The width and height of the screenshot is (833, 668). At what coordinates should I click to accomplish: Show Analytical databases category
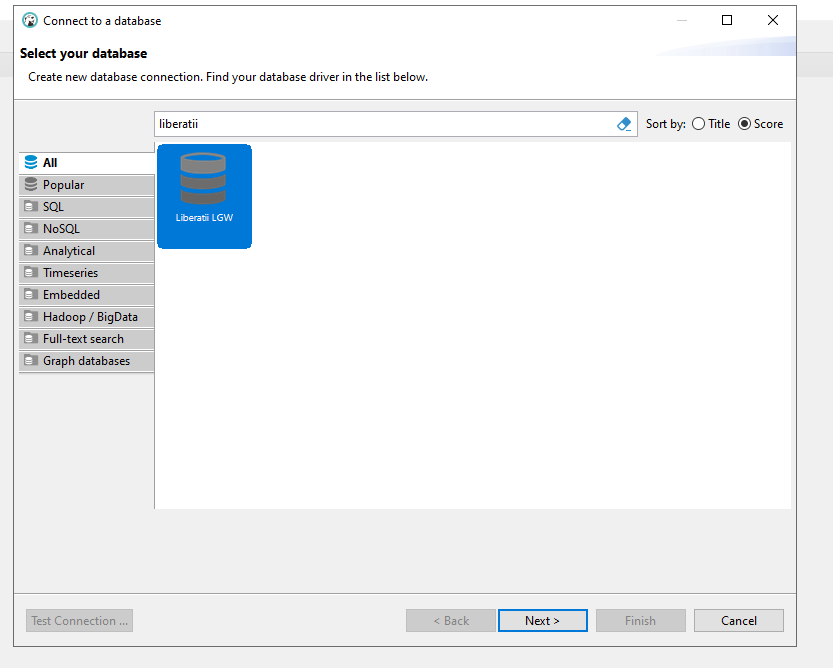click(x=87, y=251)
